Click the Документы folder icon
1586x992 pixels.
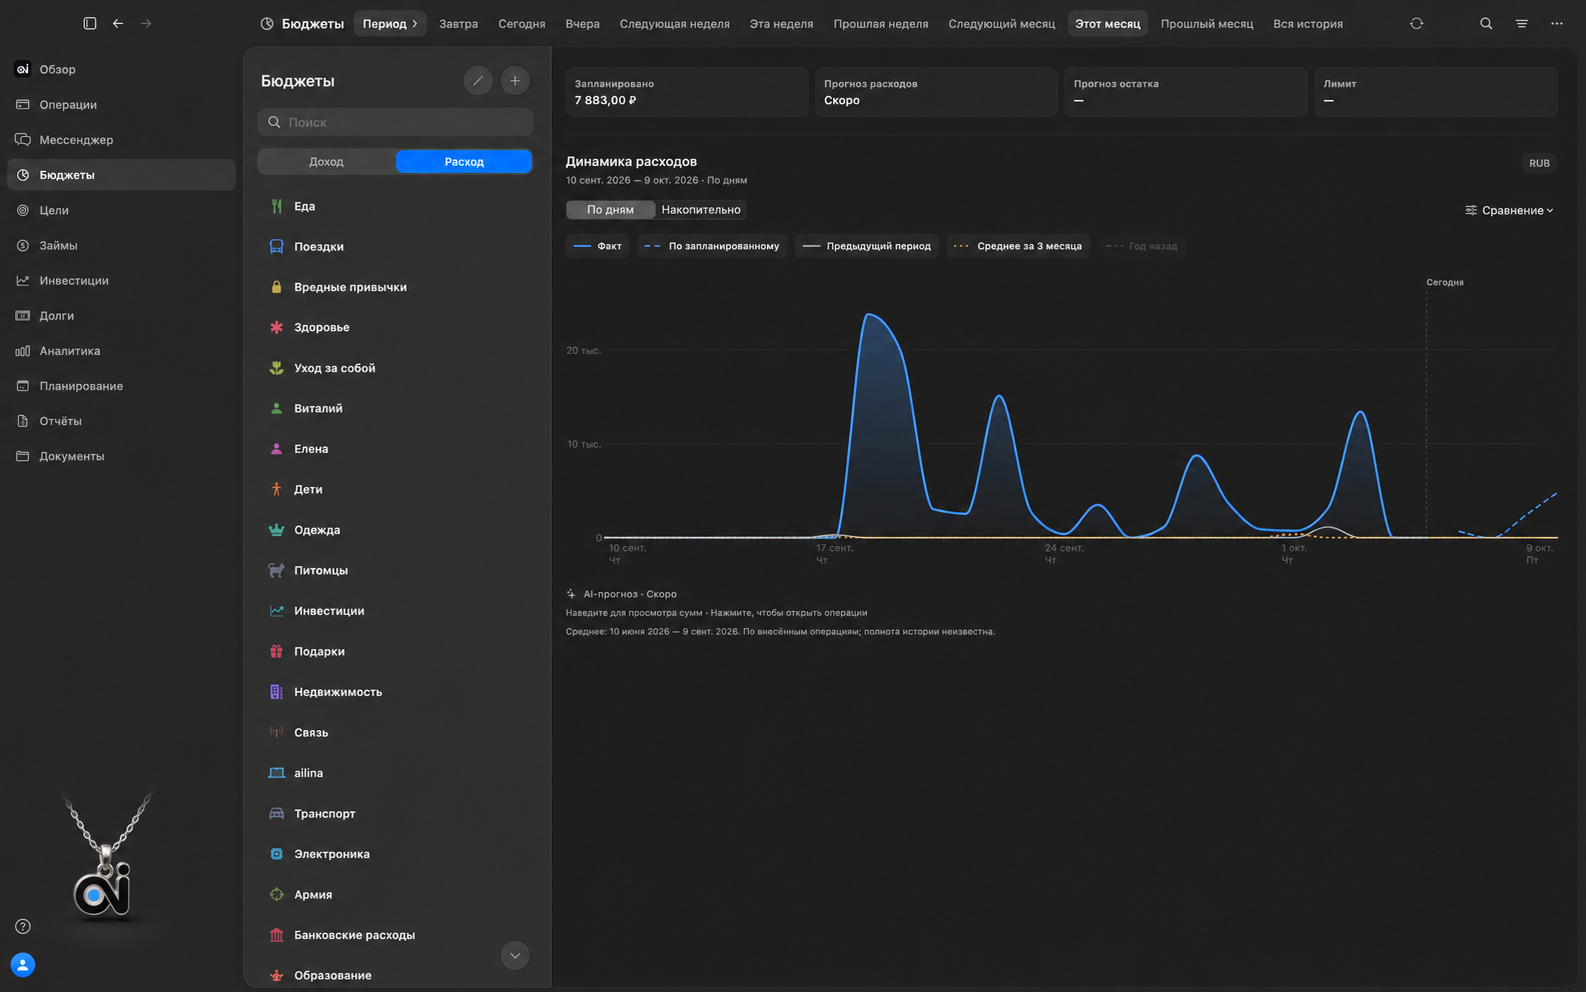(x=23, y=456)
